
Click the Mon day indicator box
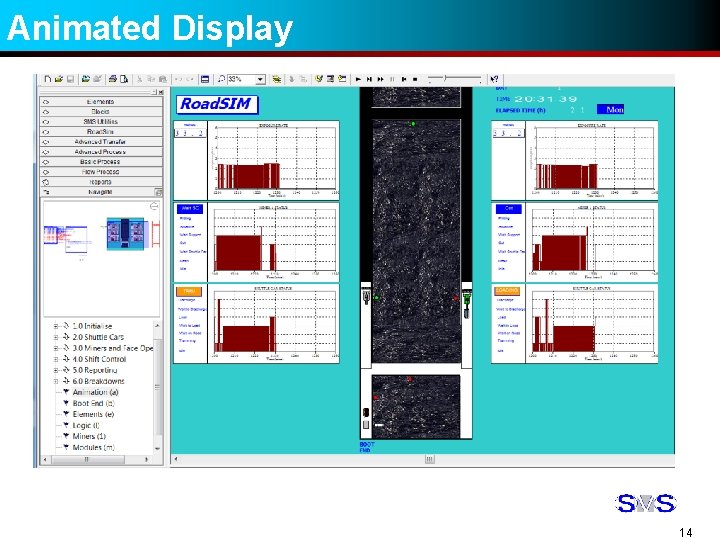[x=611, y=110]
